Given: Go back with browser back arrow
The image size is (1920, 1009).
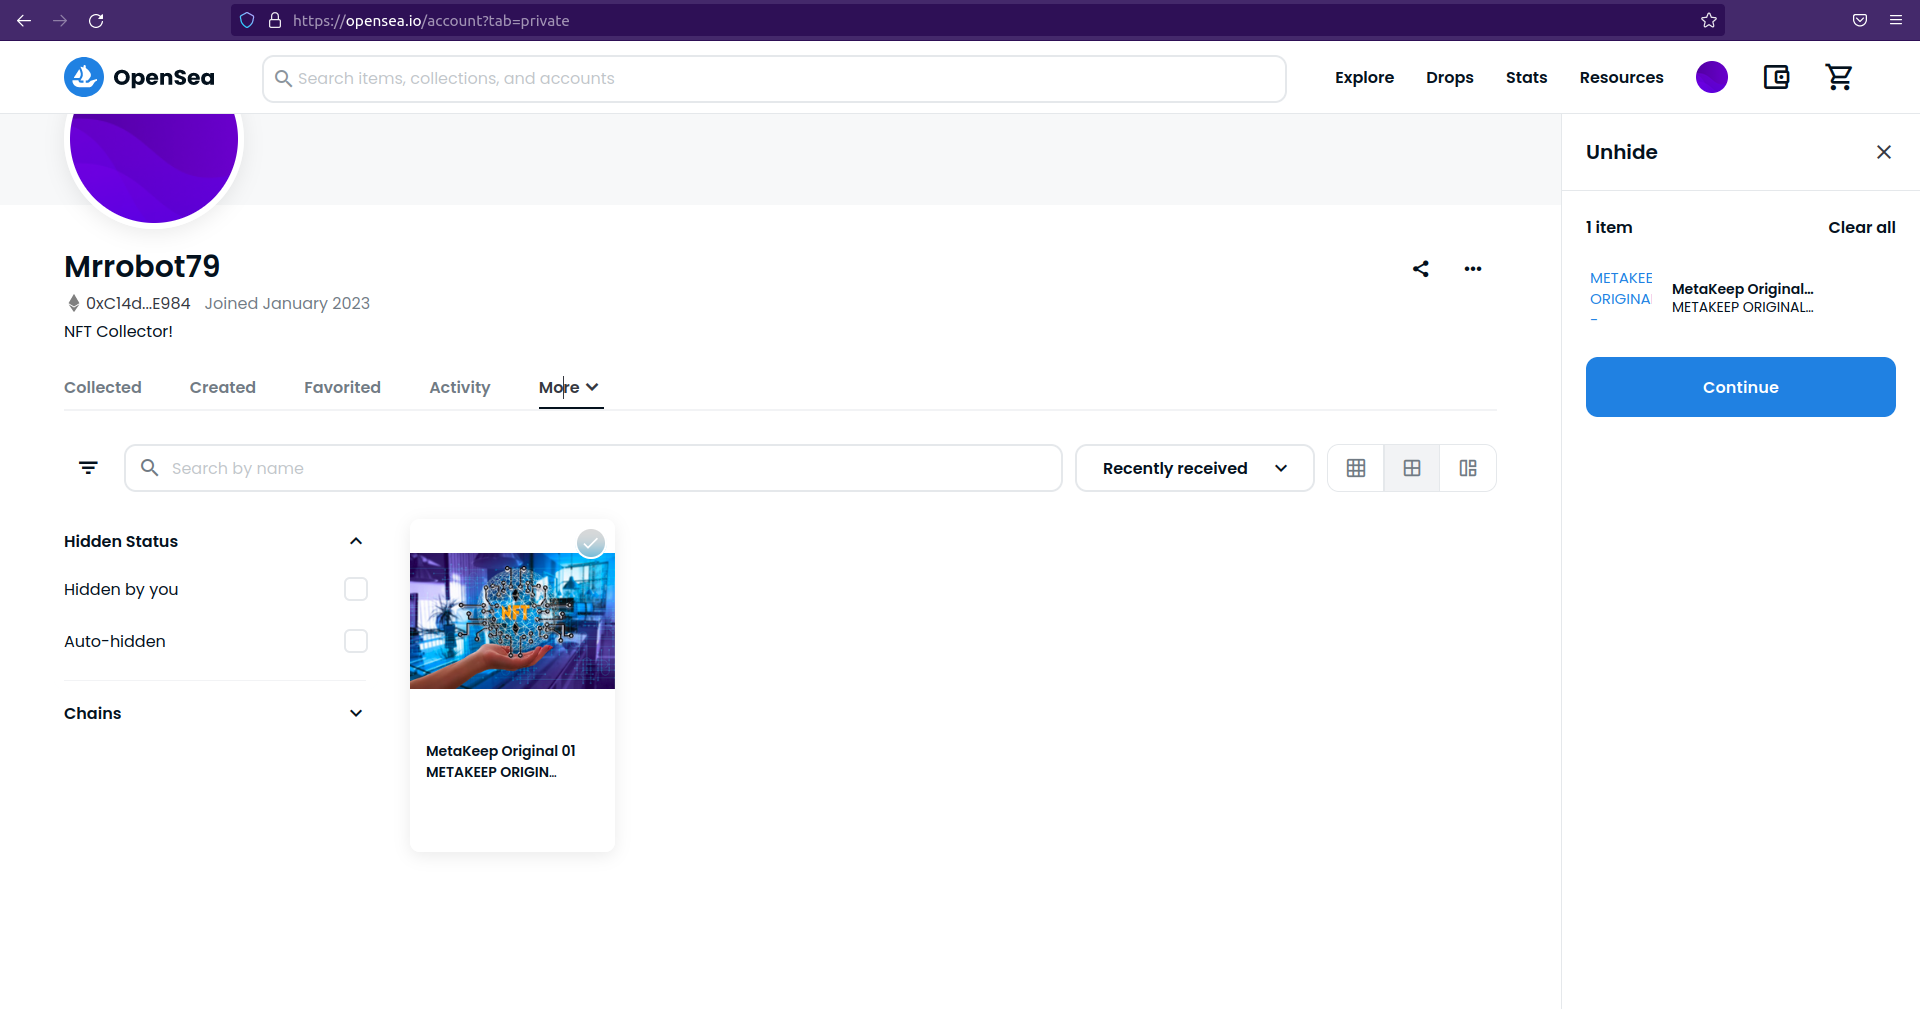Looking at the screenshot, I should coord(24,20).
